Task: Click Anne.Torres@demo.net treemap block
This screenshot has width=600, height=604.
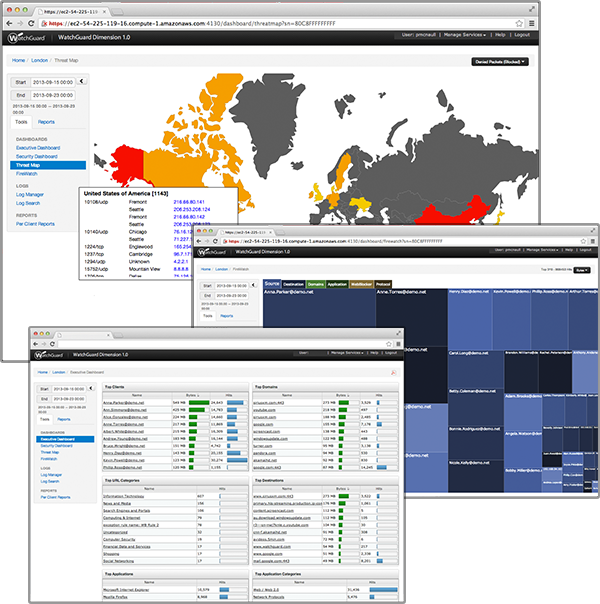Action: click(x=411, y=317)
